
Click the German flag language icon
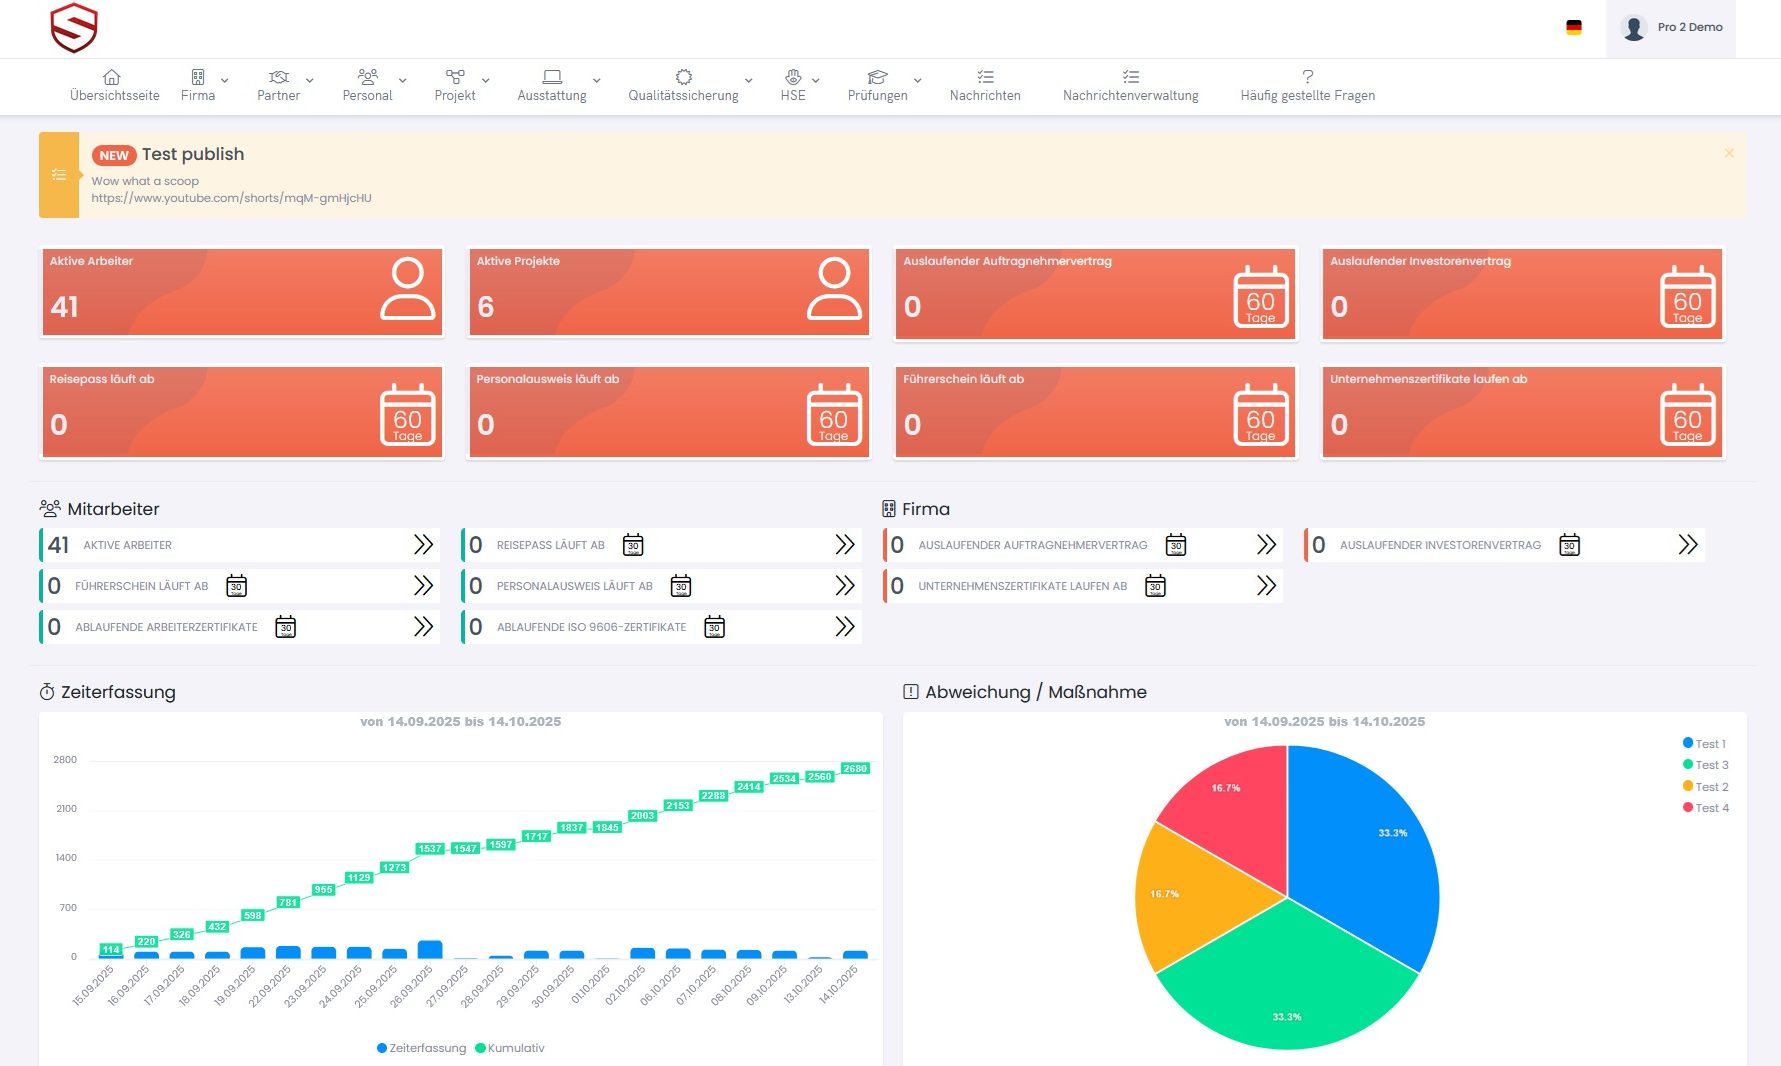(1573, 28)
